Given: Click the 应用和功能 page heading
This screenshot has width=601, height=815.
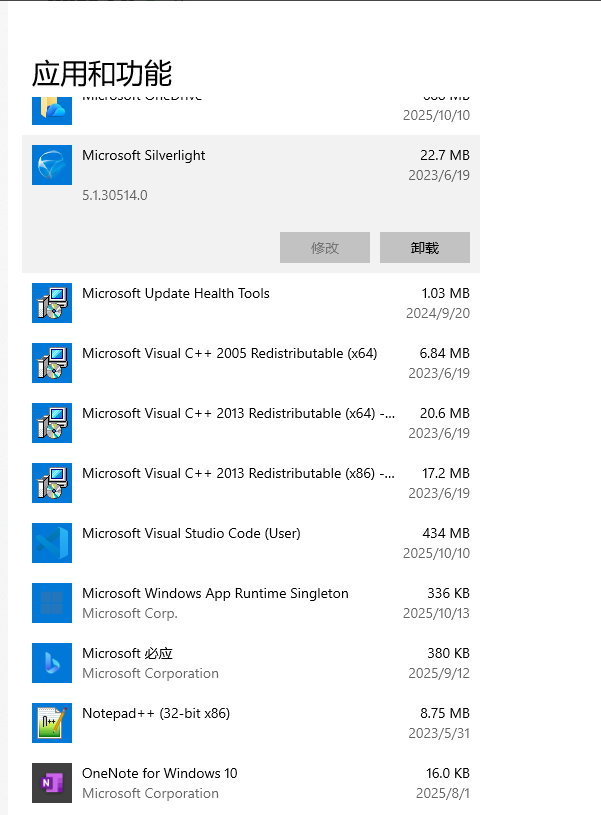Looking at the screenshot, I should (102, 73).
